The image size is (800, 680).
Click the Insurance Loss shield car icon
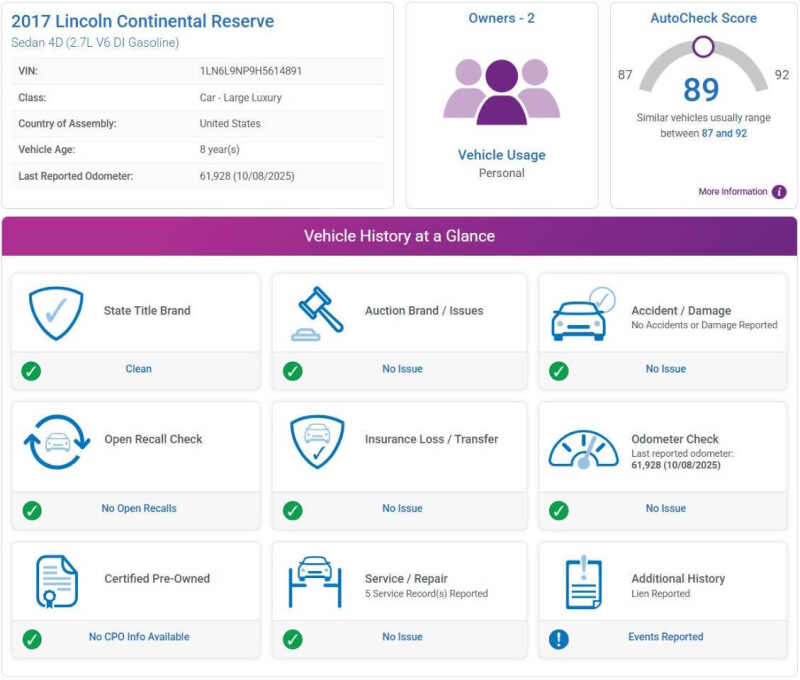coord(317,441)
